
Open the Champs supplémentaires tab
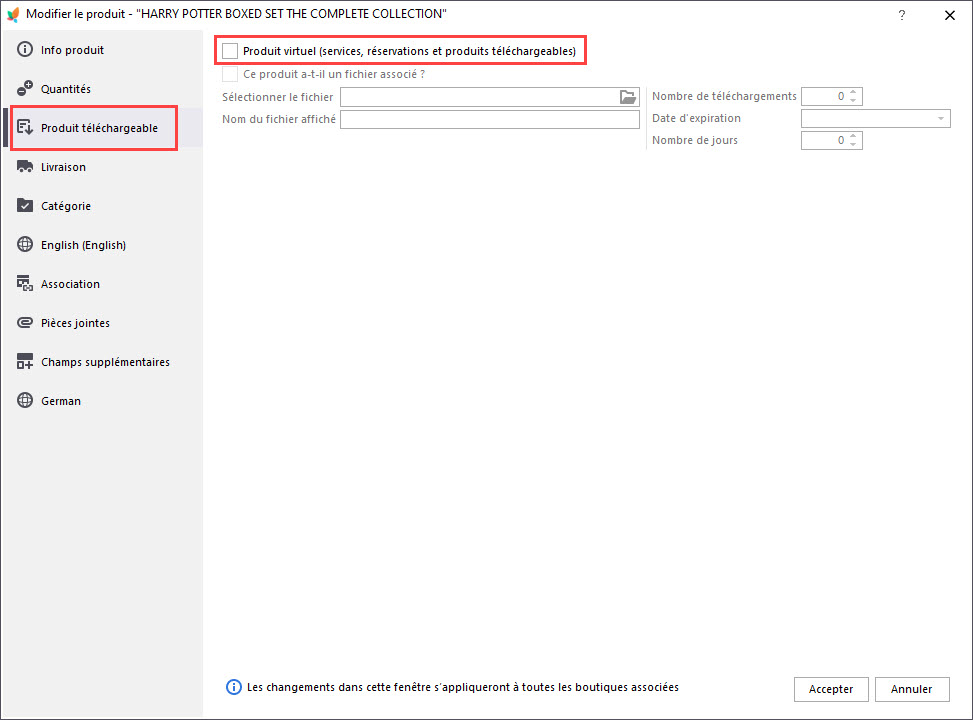pos(102,362)
